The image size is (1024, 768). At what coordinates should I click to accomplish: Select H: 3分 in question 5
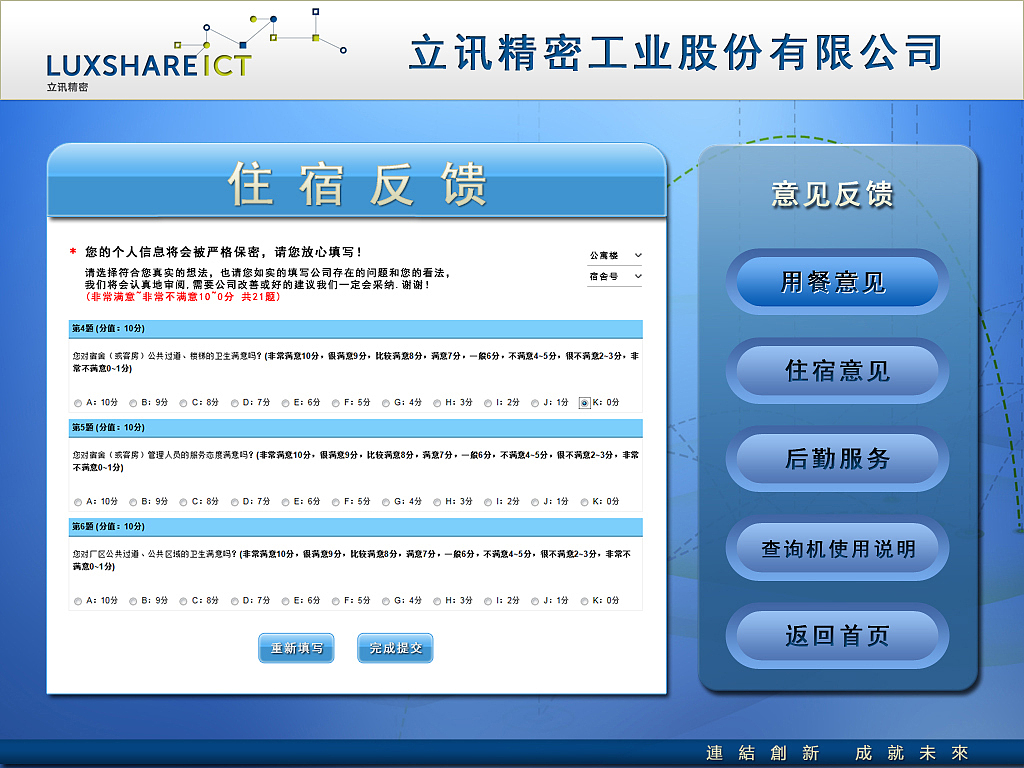[437, 502]
